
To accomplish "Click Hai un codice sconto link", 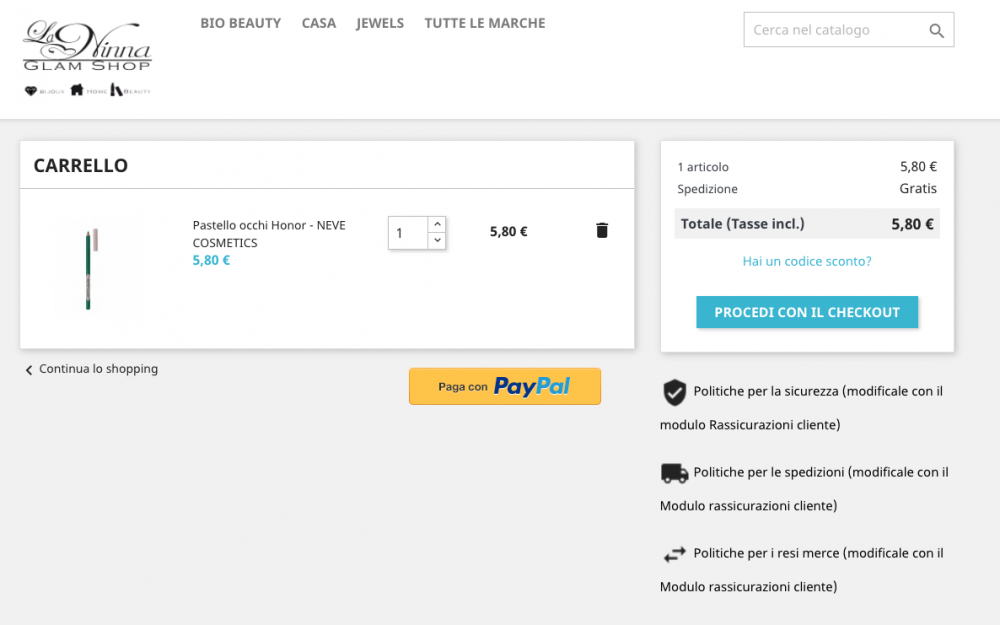I will (x=807, y=261).
